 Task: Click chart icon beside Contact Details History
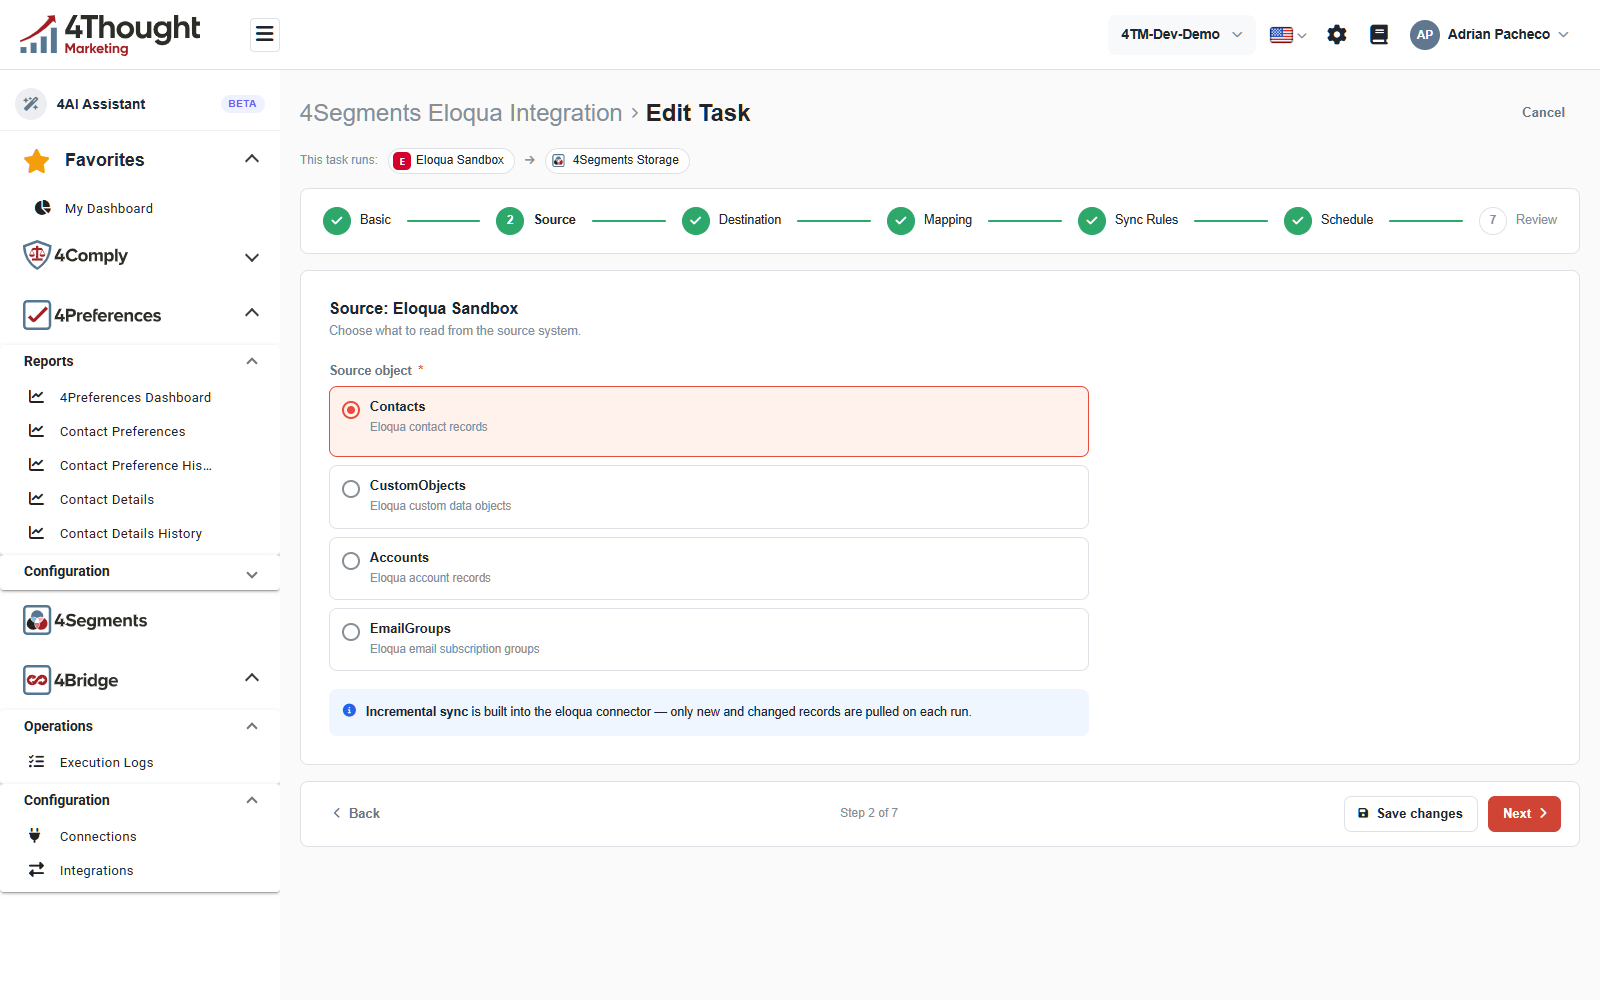[x=37, y=533]
